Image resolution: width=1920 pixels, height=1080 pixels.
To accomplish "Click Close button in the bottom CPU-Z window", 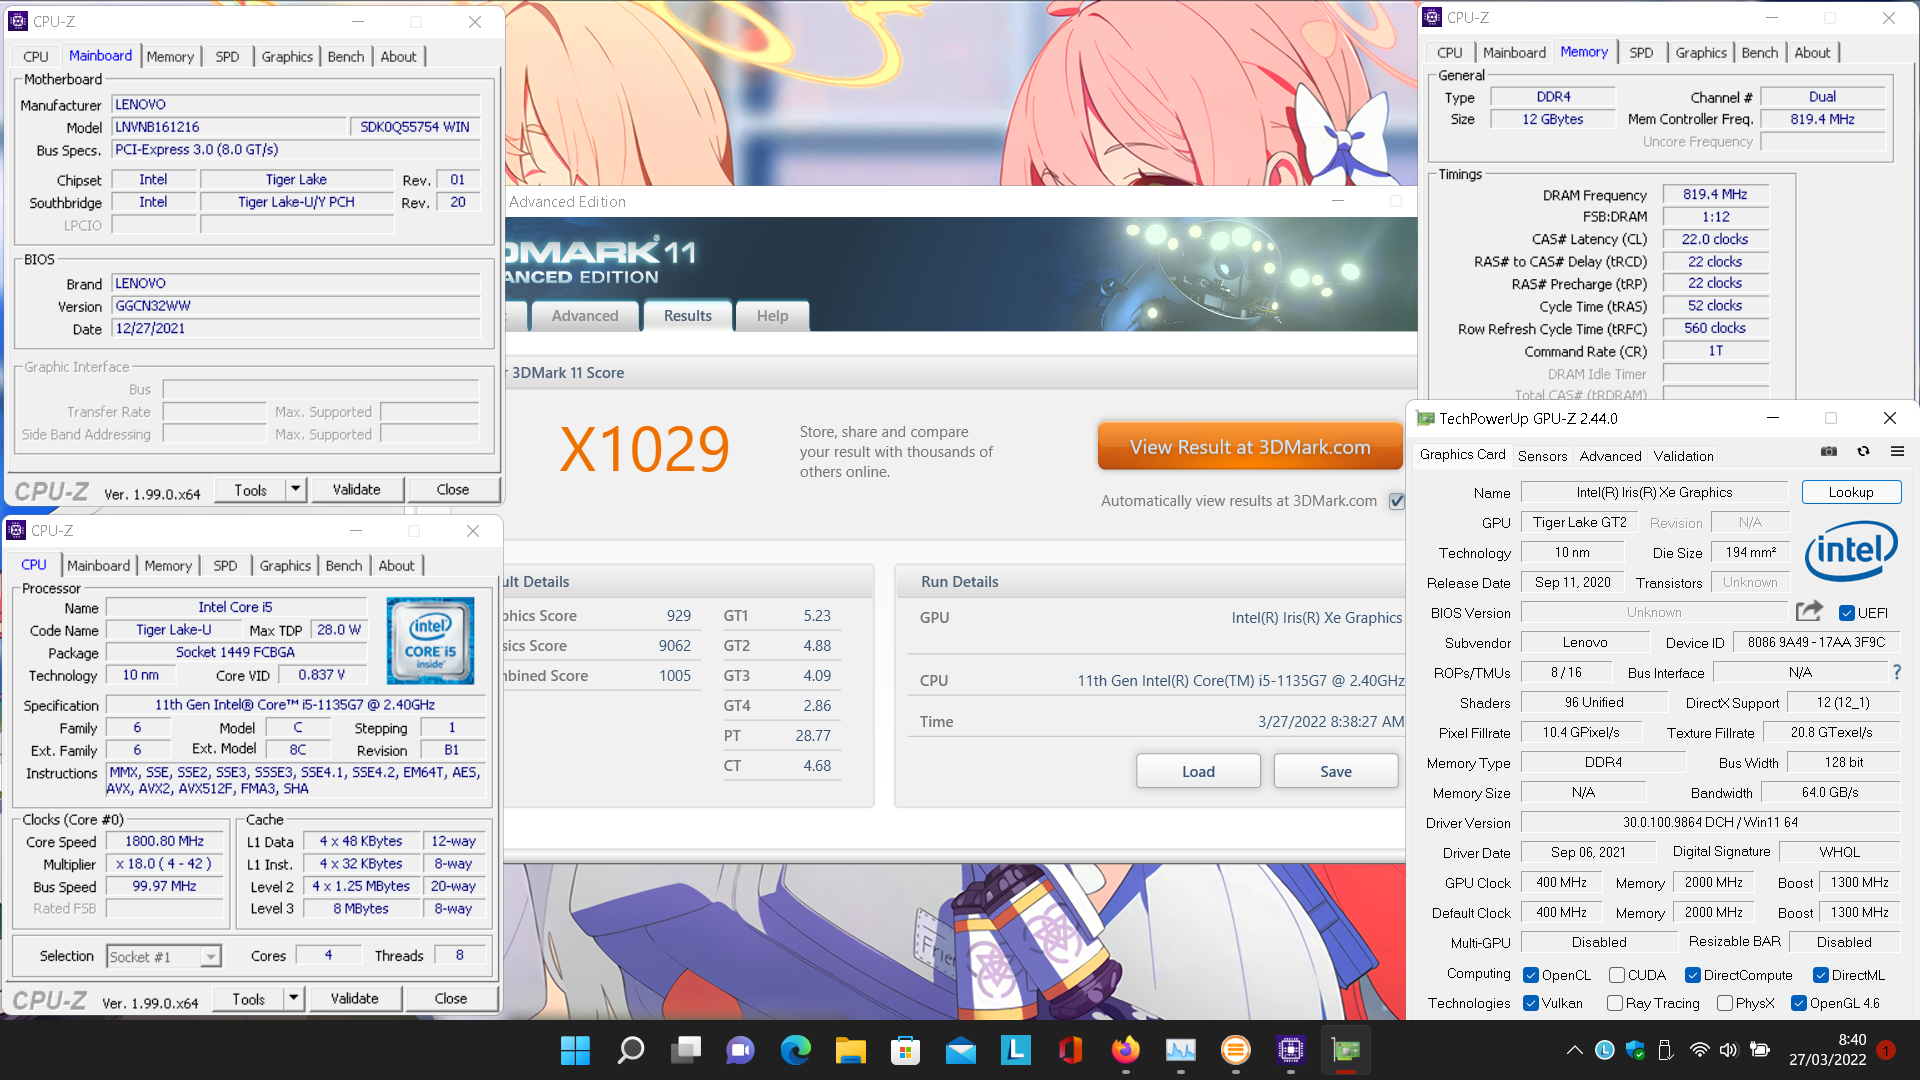I will pos(451,998).
